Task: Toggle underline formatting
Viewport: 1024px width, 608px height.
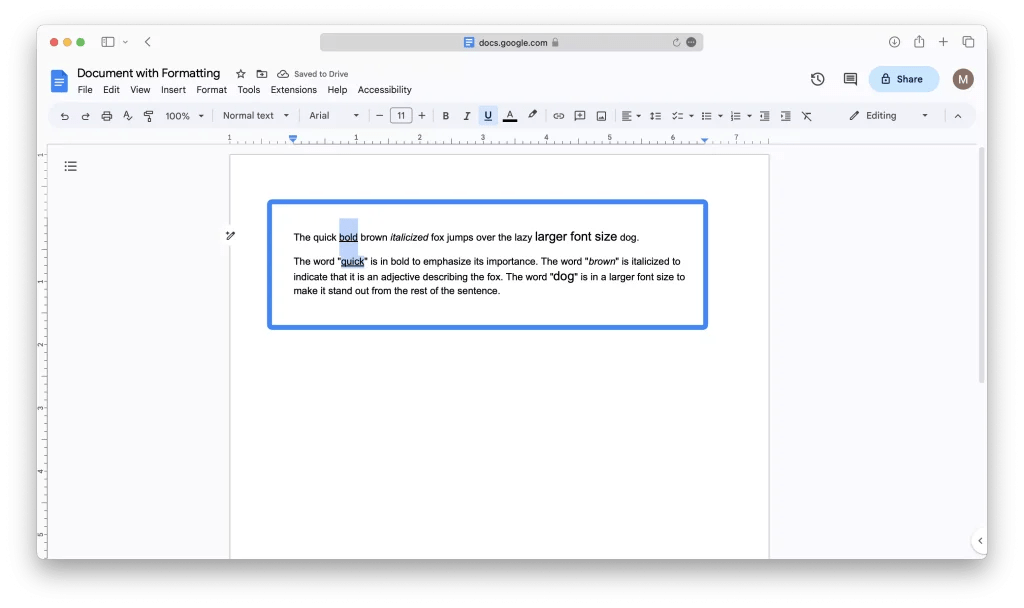Action: point(488,115)
